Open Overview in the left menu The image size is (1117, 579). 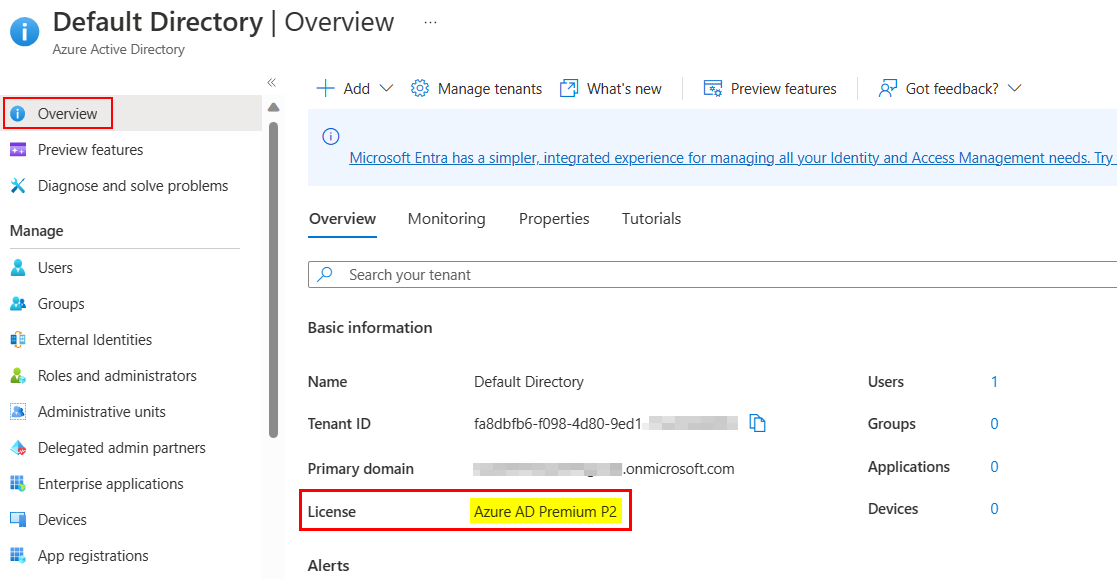(x=133, y=114)
